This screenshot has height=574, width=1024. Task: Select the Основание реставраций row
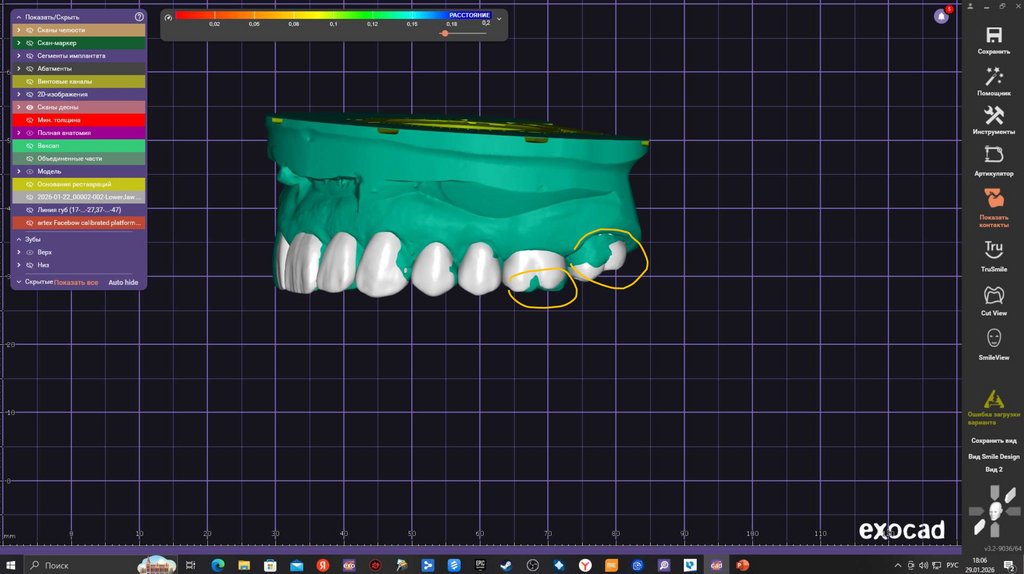click(x=78, y=184)
